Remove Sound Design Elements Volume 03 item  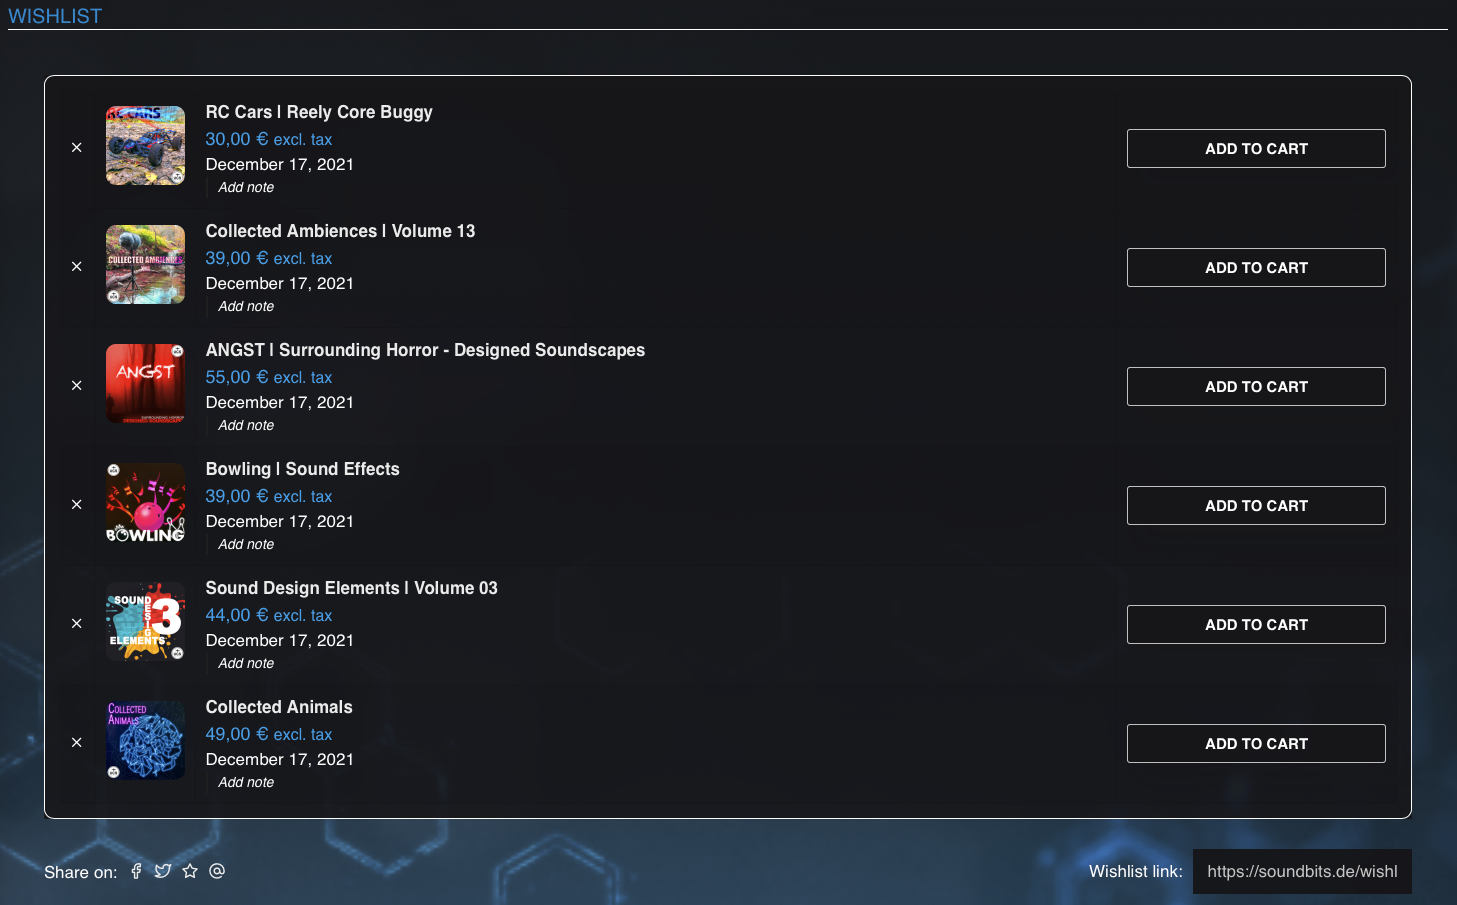[77, 623]
